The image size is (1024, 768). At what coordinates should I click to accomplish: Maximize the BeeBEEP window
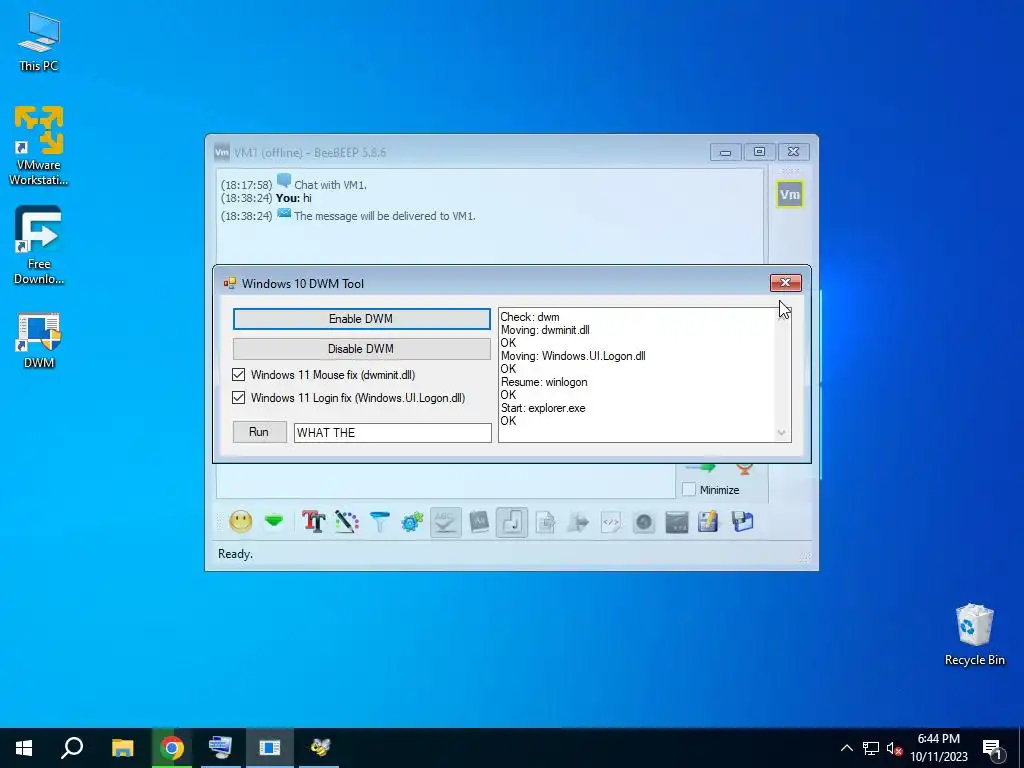tap(759, 152)
